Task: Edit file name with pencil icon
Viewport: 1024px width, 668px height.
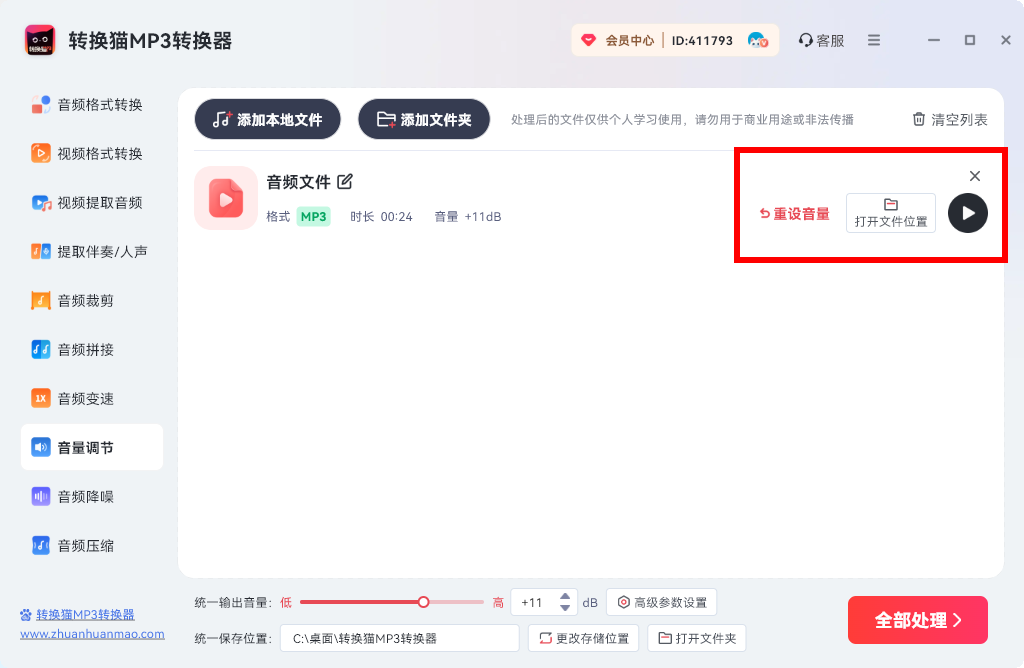Action: pyautogui.click(x=345, y=182)
